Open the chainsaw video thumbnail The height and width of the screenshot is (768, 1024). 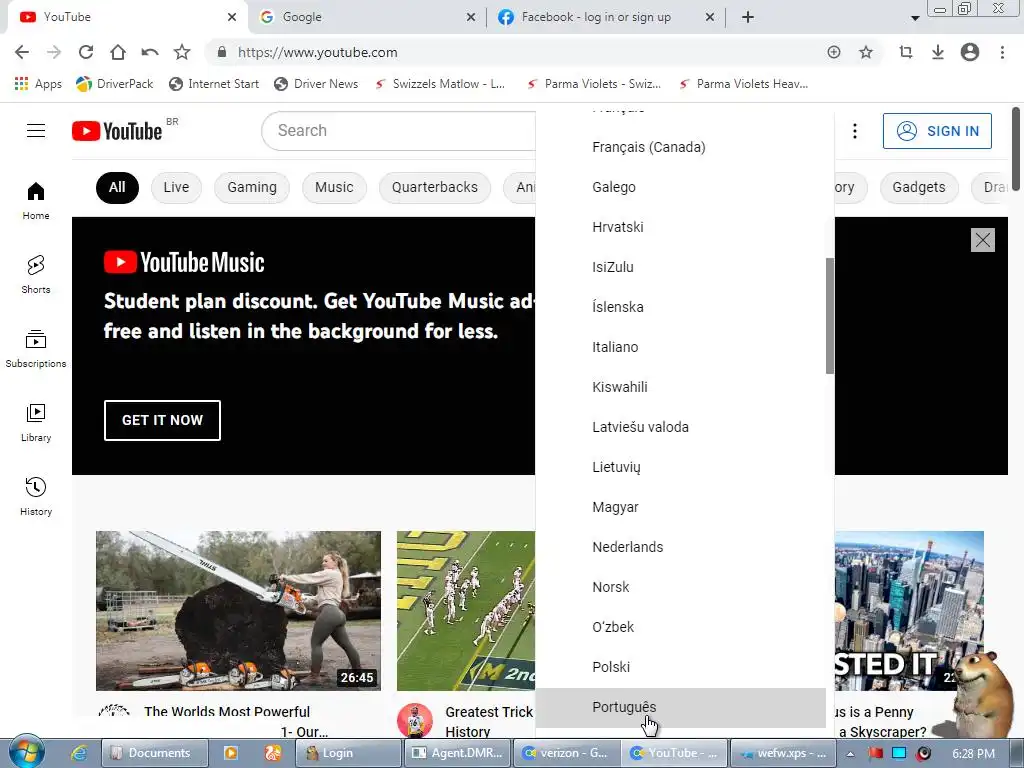pos(238,611)
